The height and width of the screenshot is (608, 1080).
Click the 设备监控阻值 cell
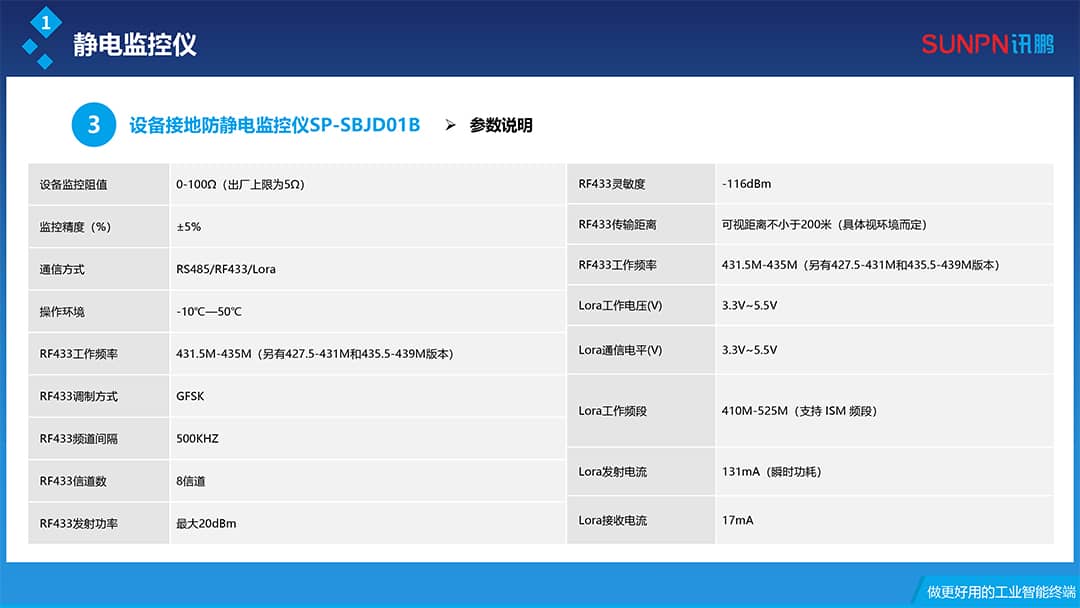98,185
